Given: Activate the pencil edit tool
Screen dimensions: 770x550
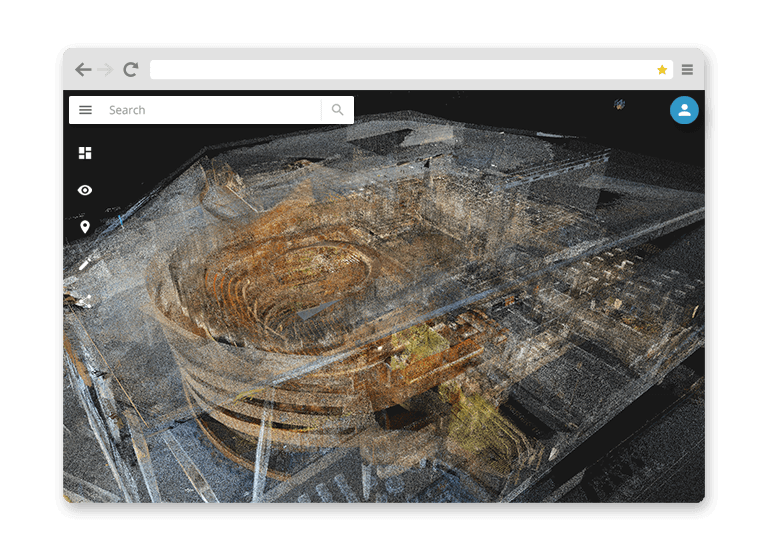Looking at the screenshot, I should point(85,264).
